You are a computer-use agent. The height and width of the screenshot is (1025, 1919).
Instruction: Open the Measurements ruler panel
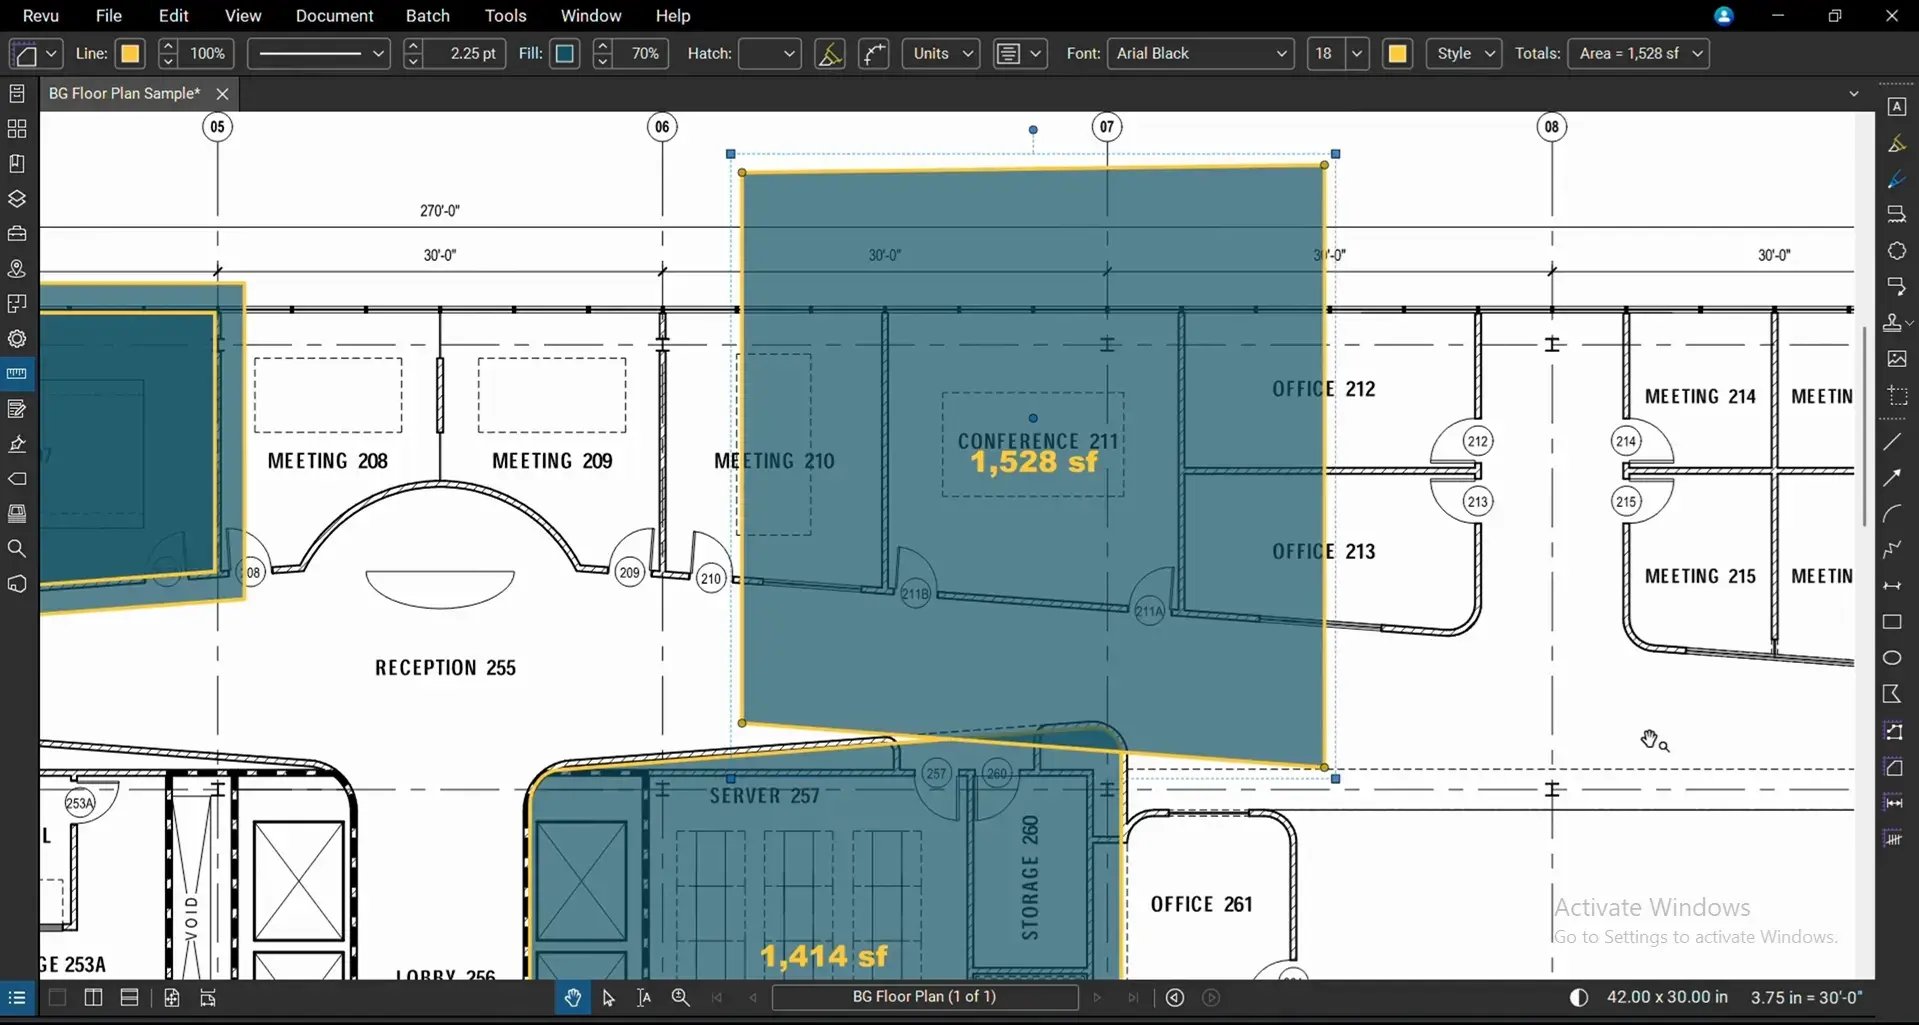pyautogui.click(x=17, y=374)
